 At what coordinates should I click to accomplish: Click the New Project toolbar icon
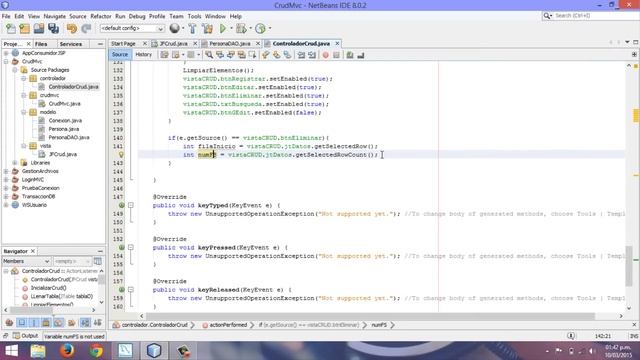click(24, 29)
